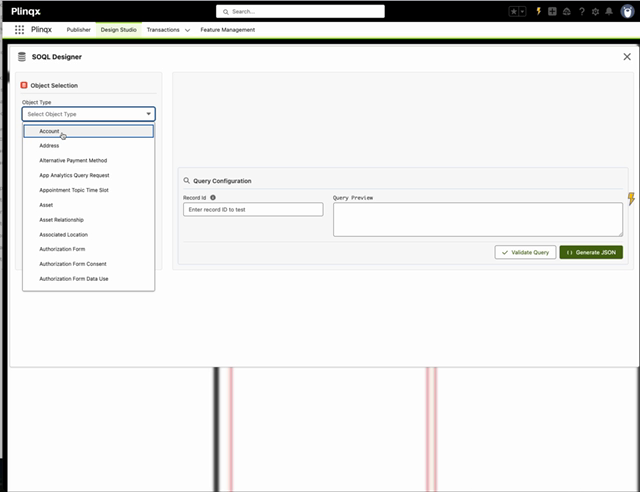View notifications bell icon
This screenshot has height=492, width=640.
[609, 11]
